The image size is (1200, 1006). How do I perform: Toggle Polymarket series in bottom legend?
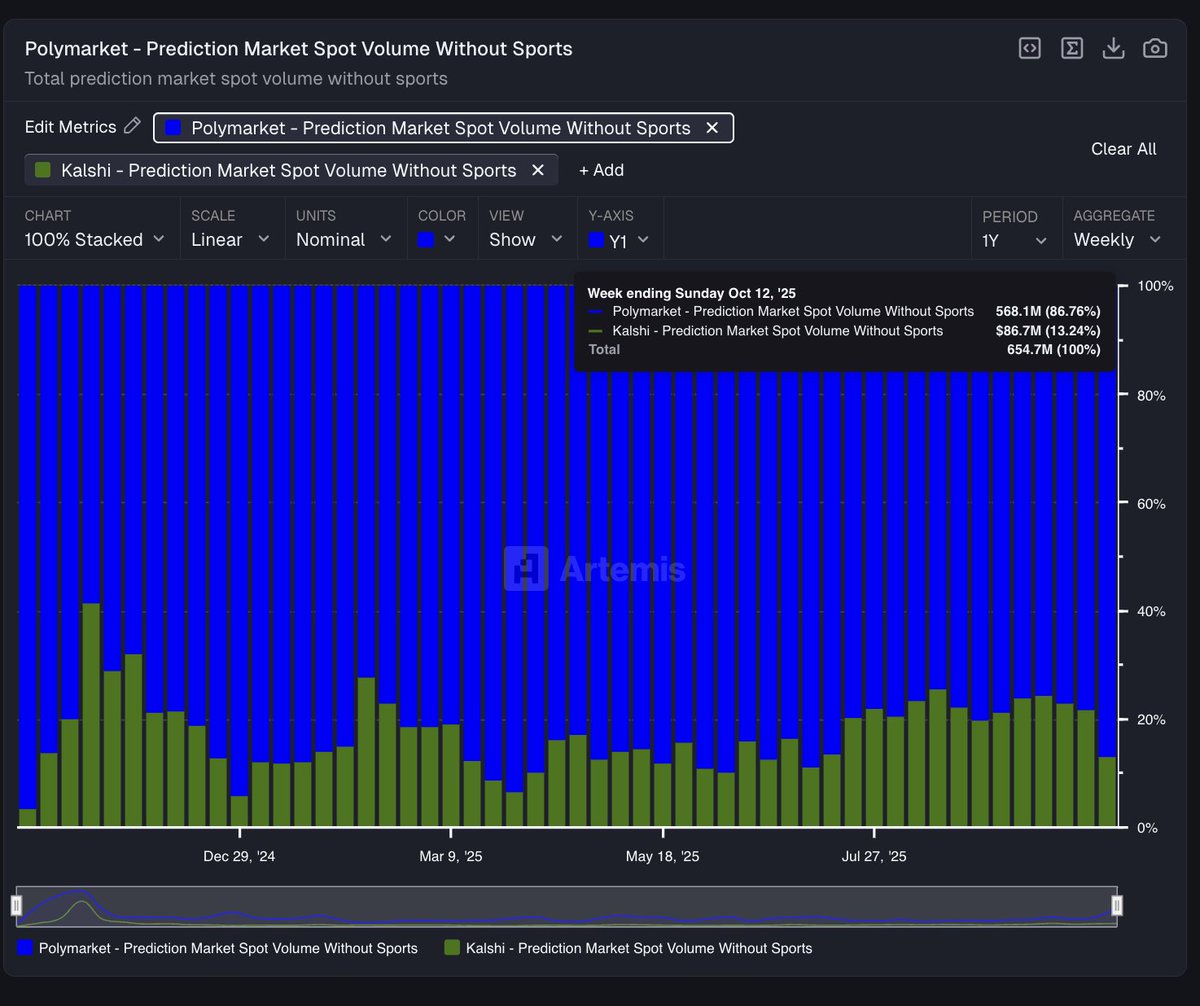pos(217,948)
